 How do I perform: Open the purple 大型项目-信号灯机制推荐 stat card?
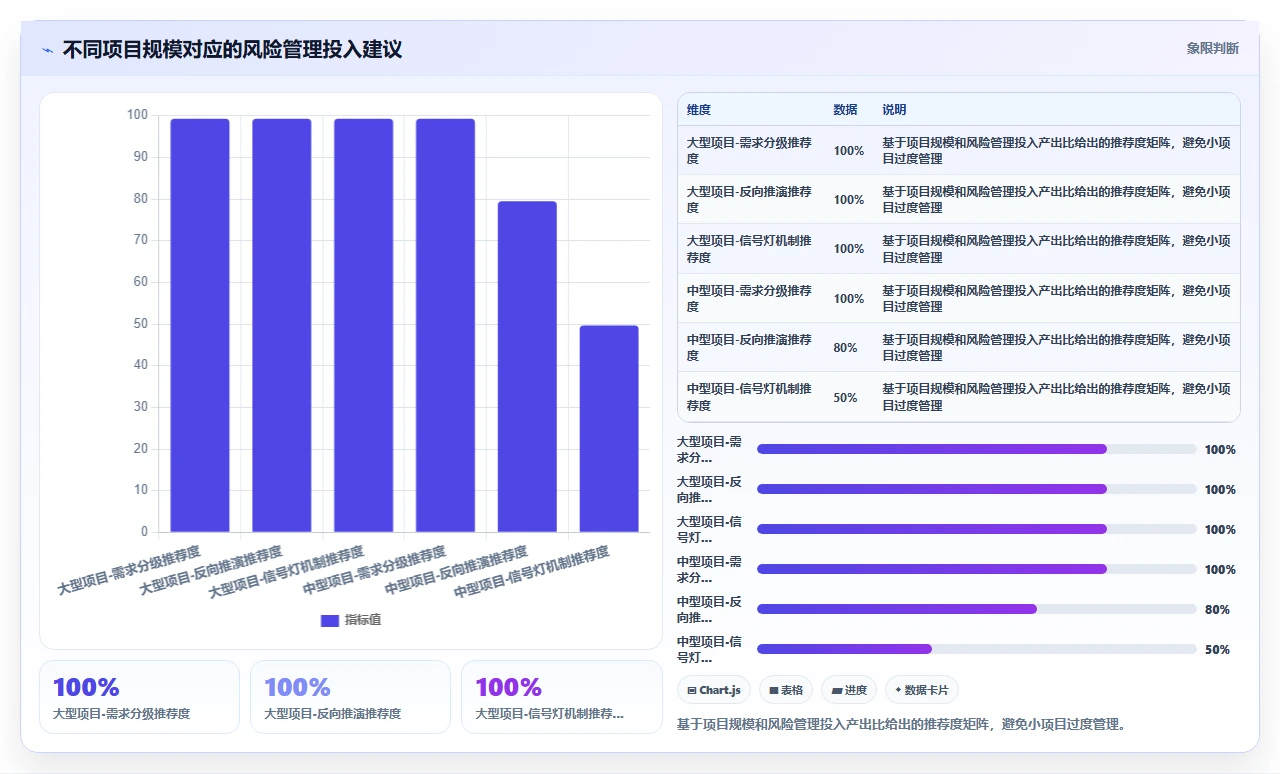pos(561,697)
